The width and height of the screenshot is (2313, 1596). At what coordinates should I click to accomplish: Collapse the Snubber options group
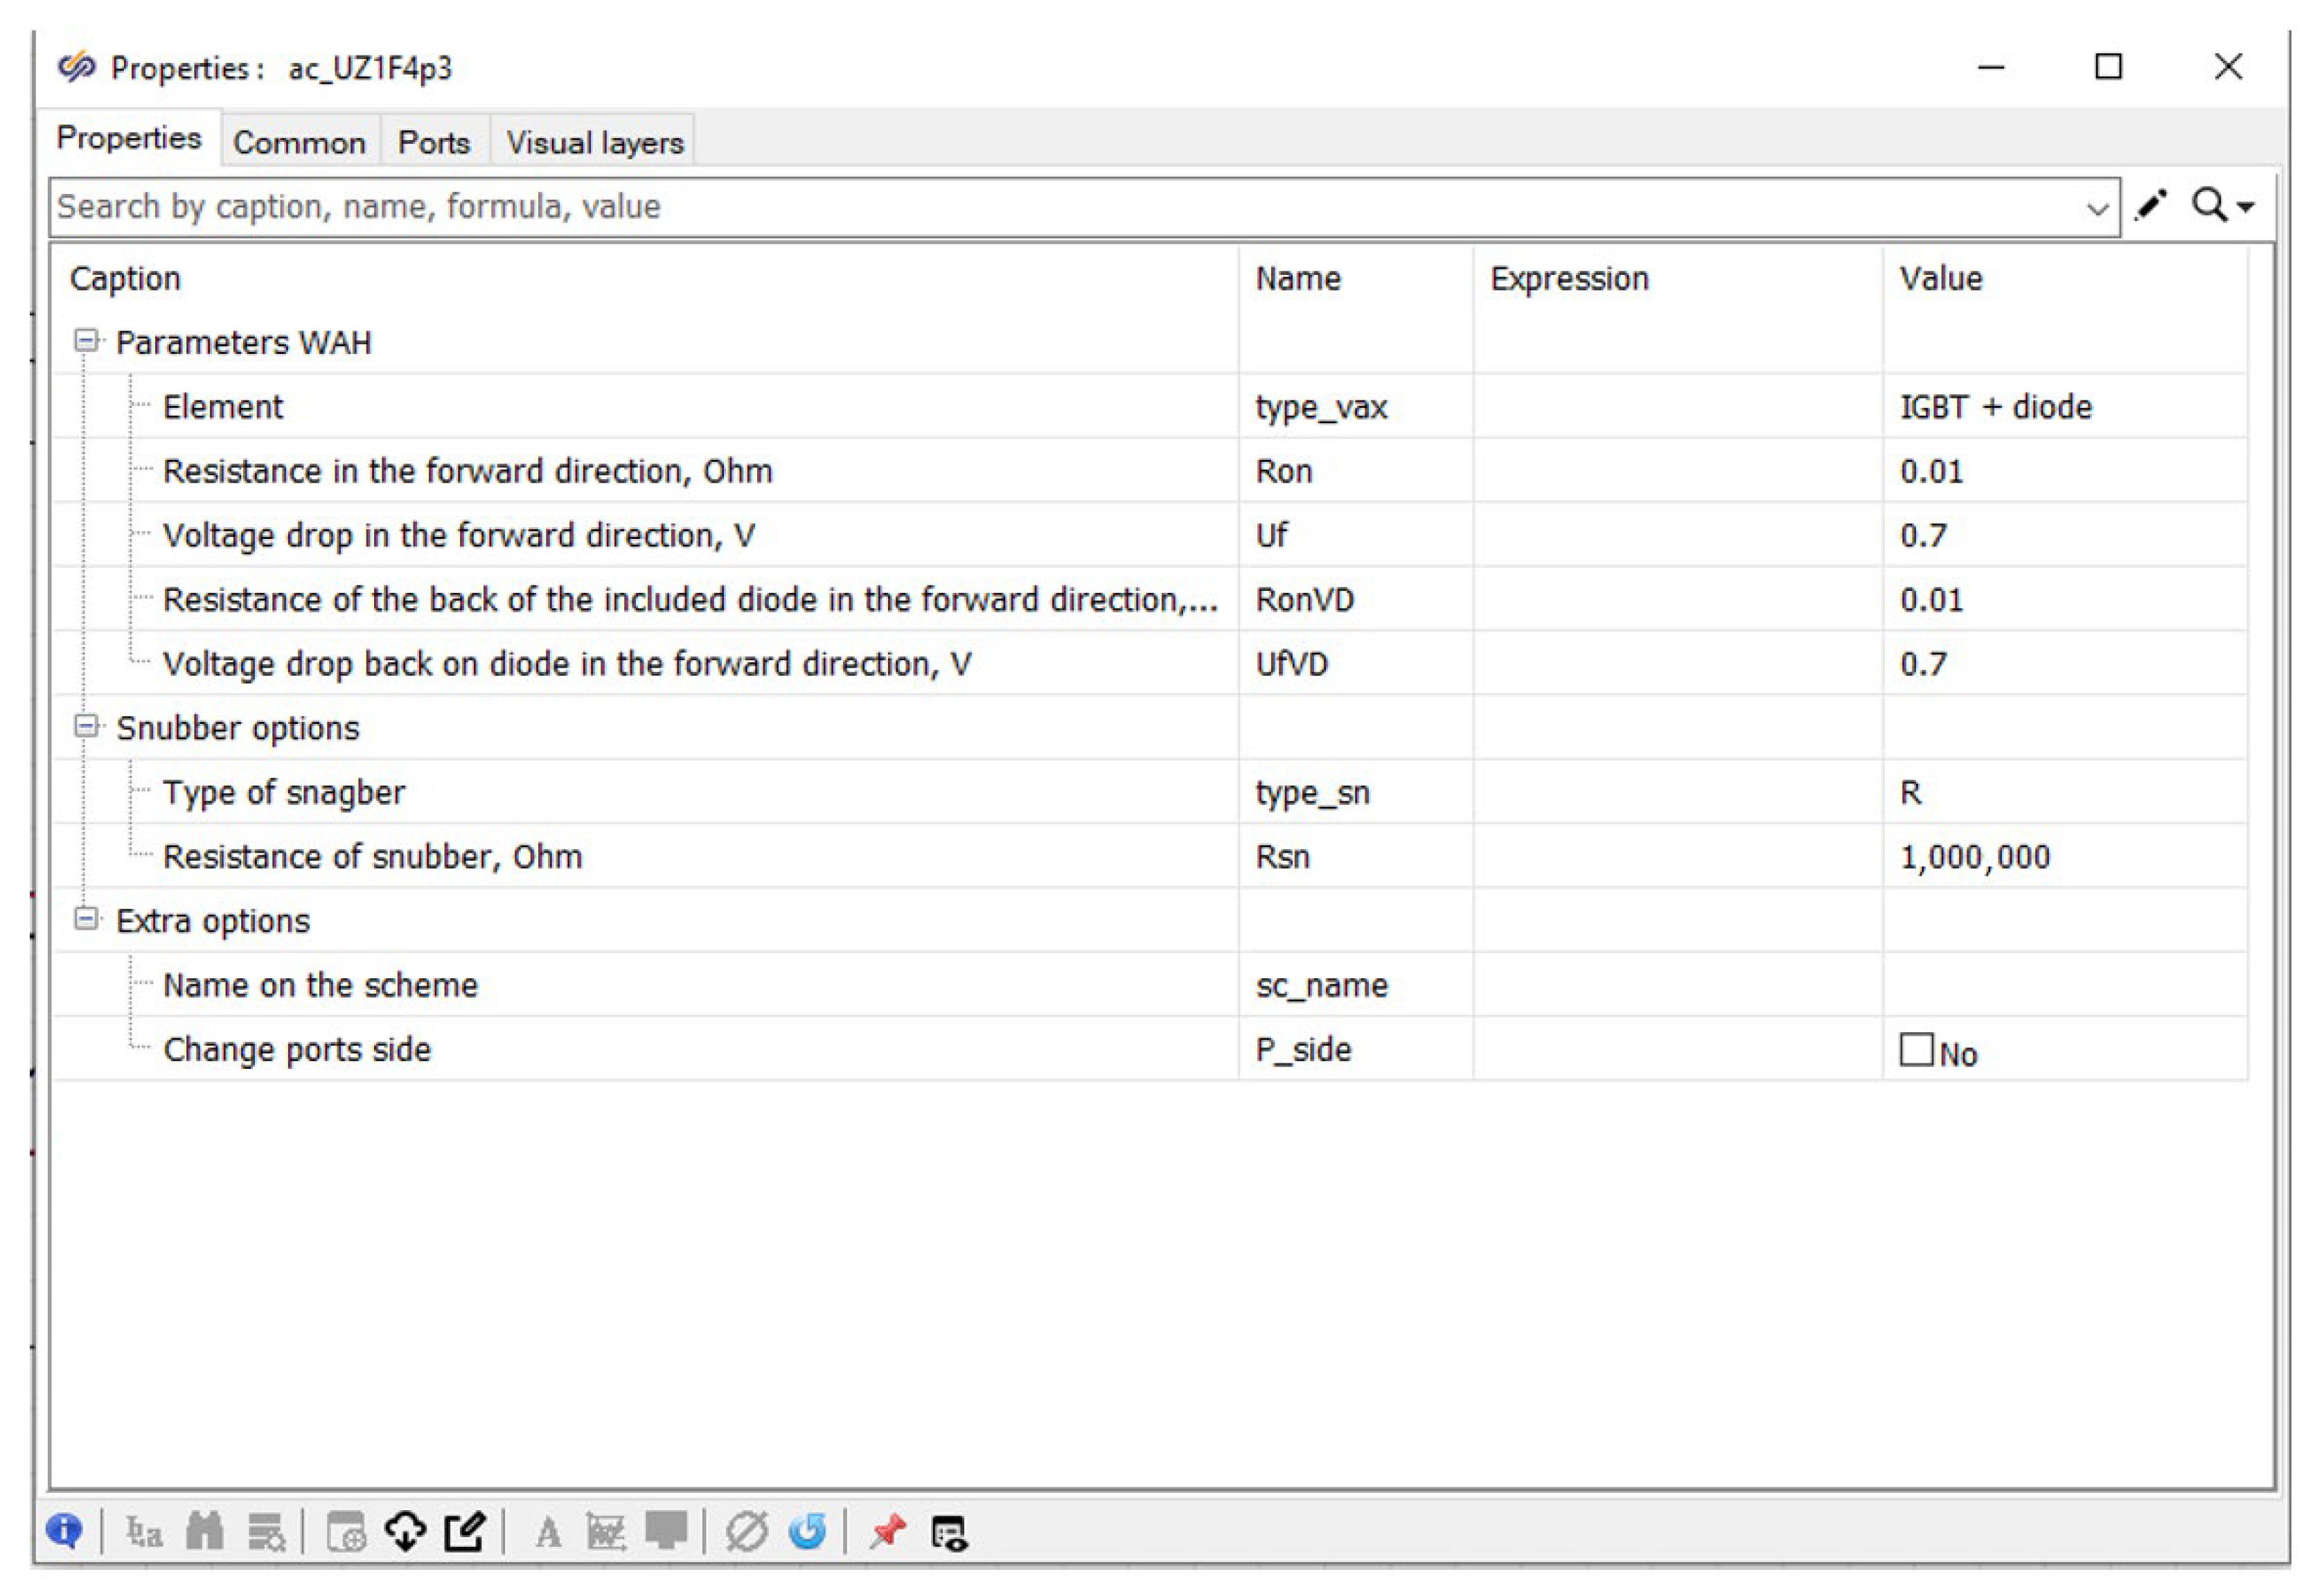(x=87, y=727)
